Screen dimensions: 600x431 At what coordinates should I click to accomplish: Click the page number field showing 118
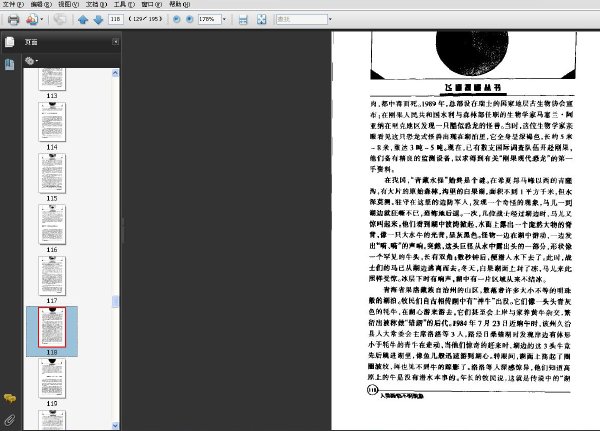coord(116,19)
